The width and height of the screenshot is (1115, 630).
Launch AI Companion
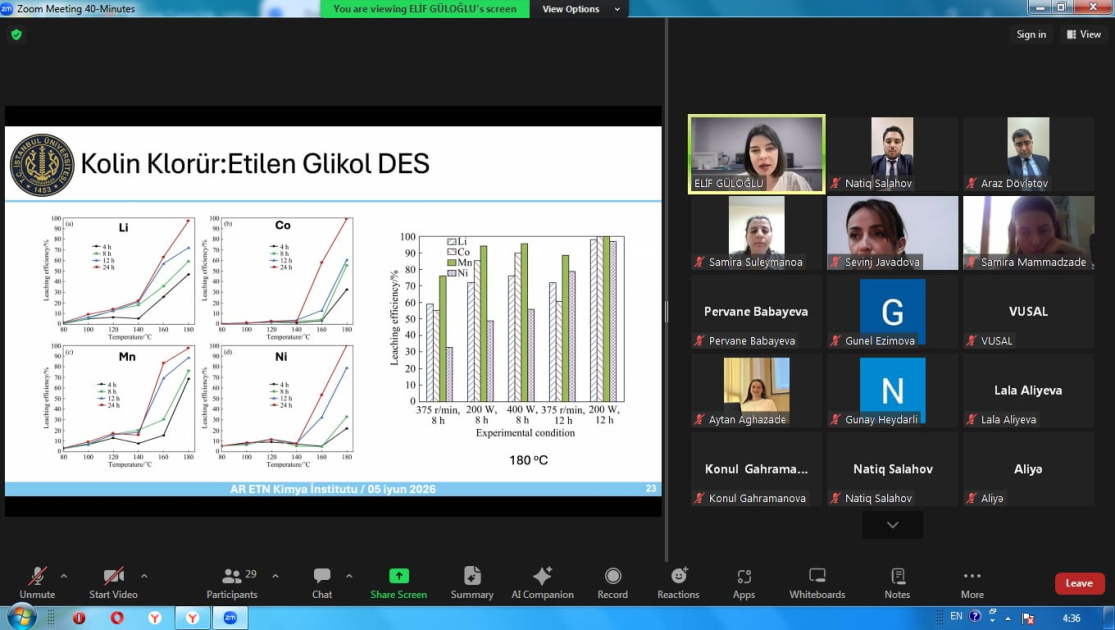tap(543, 583)
